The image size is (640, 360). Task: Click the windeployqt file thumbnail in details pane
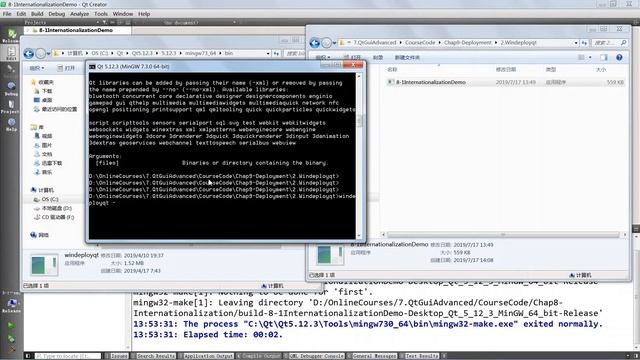44,265
